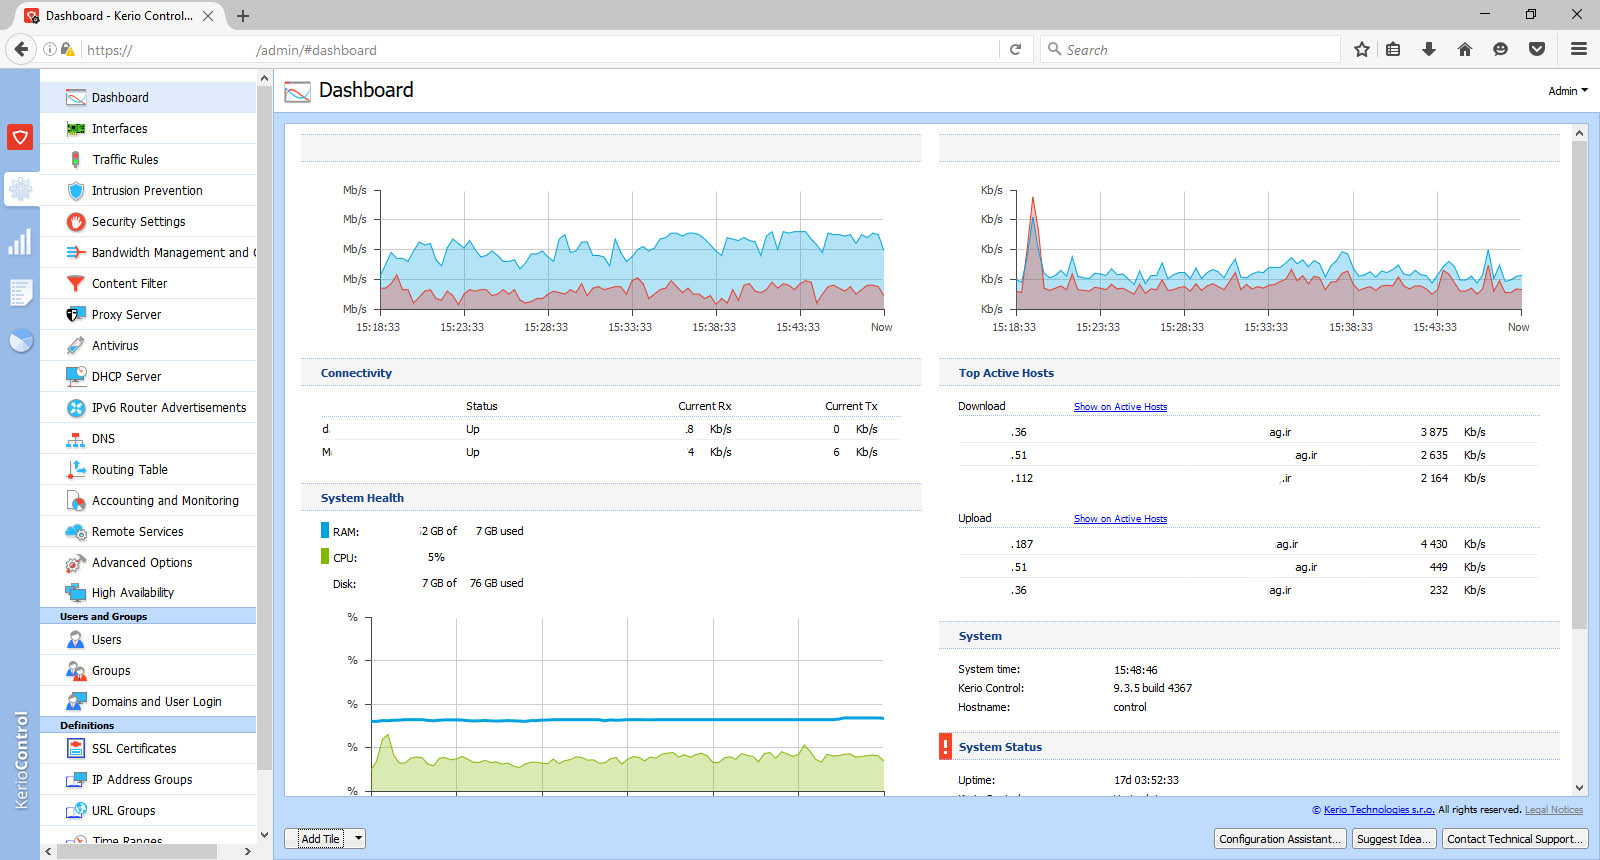The width and height of the screenshot is (1600, 860).
Task: Click the System Health tile header
Action: click(611, 498)
